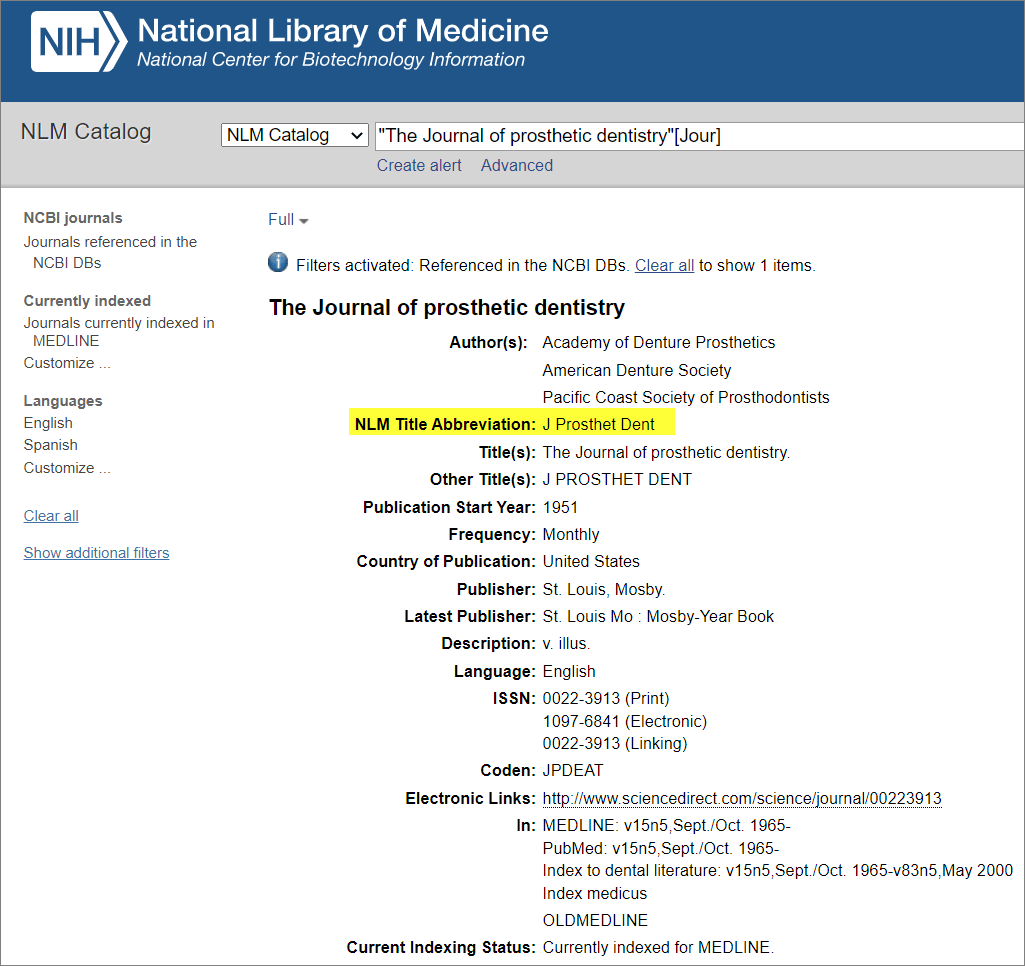The height and width of the screenshot is (966, 1025).
Task: Click the Language field value English
Action: pyautogui.click(x=569, y=671)
